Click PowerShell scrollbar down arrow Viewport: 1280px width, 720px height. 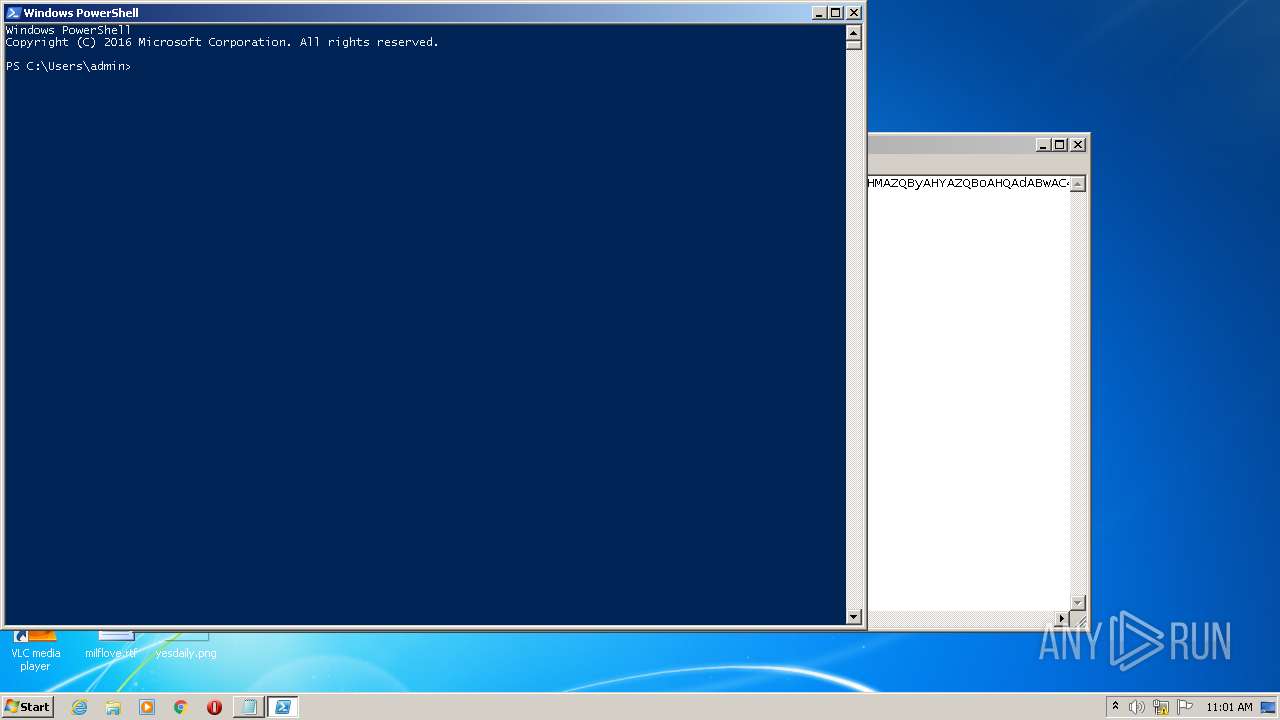click(x=854, y=617)
